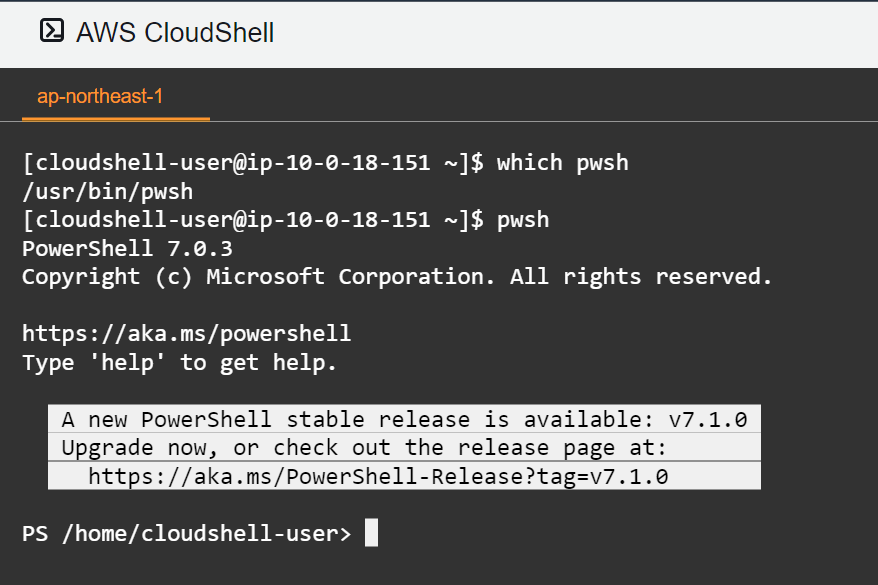Click the Microsoft Corporation copyright line

click(x=396, y=276)
